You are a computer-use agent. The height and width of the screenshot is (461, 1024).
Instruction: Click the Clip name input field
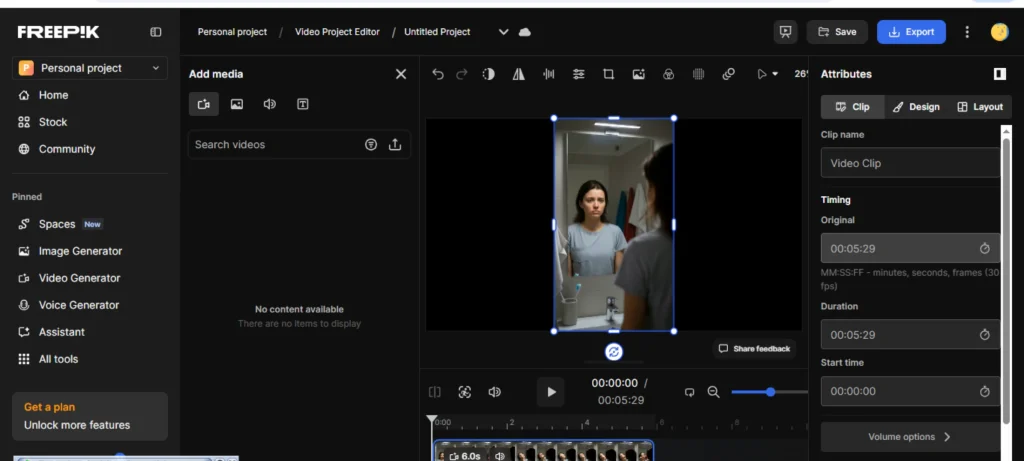point(909,163)
